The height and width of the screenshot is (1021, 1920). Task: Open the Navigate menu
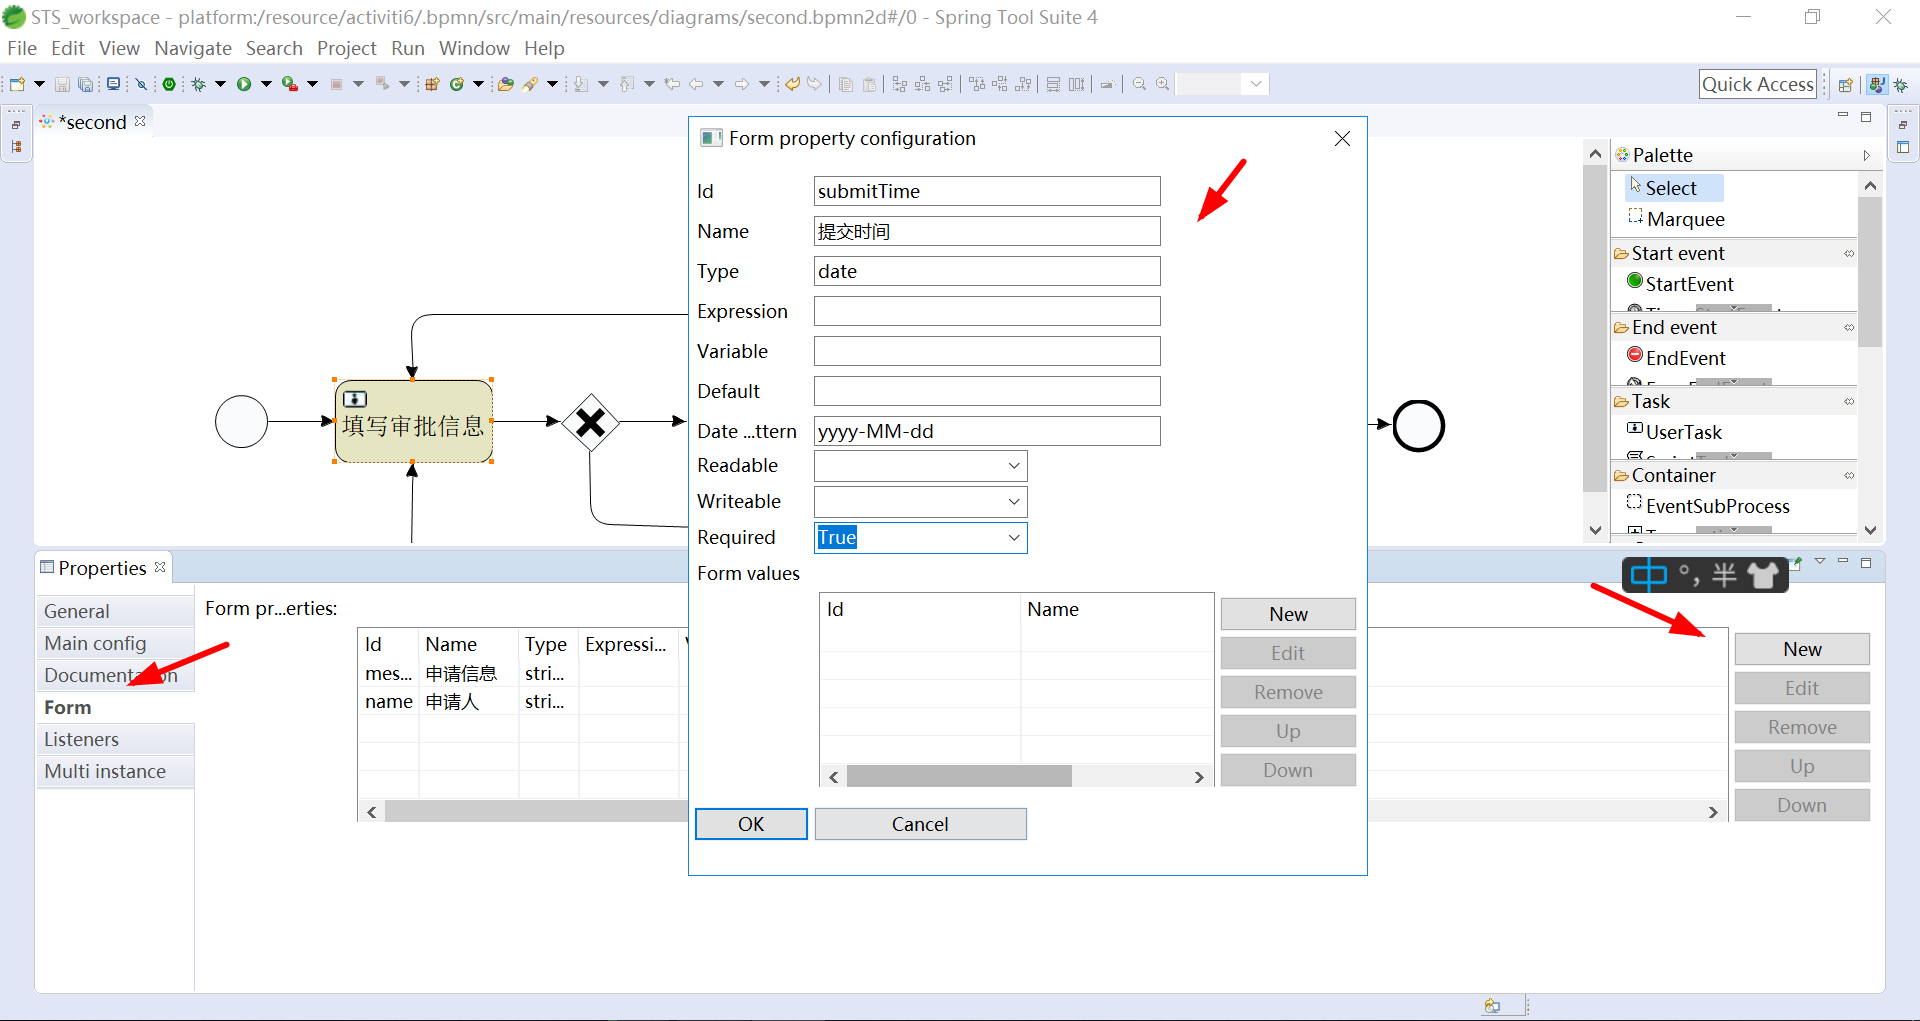(192, 48)
